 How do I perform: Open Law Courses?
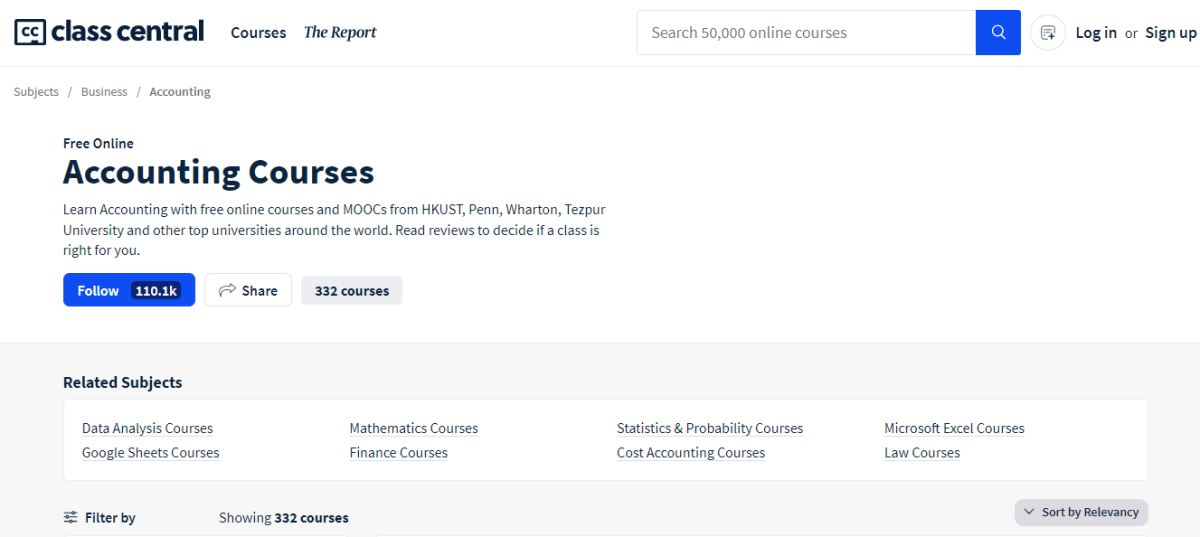[922, 453]
